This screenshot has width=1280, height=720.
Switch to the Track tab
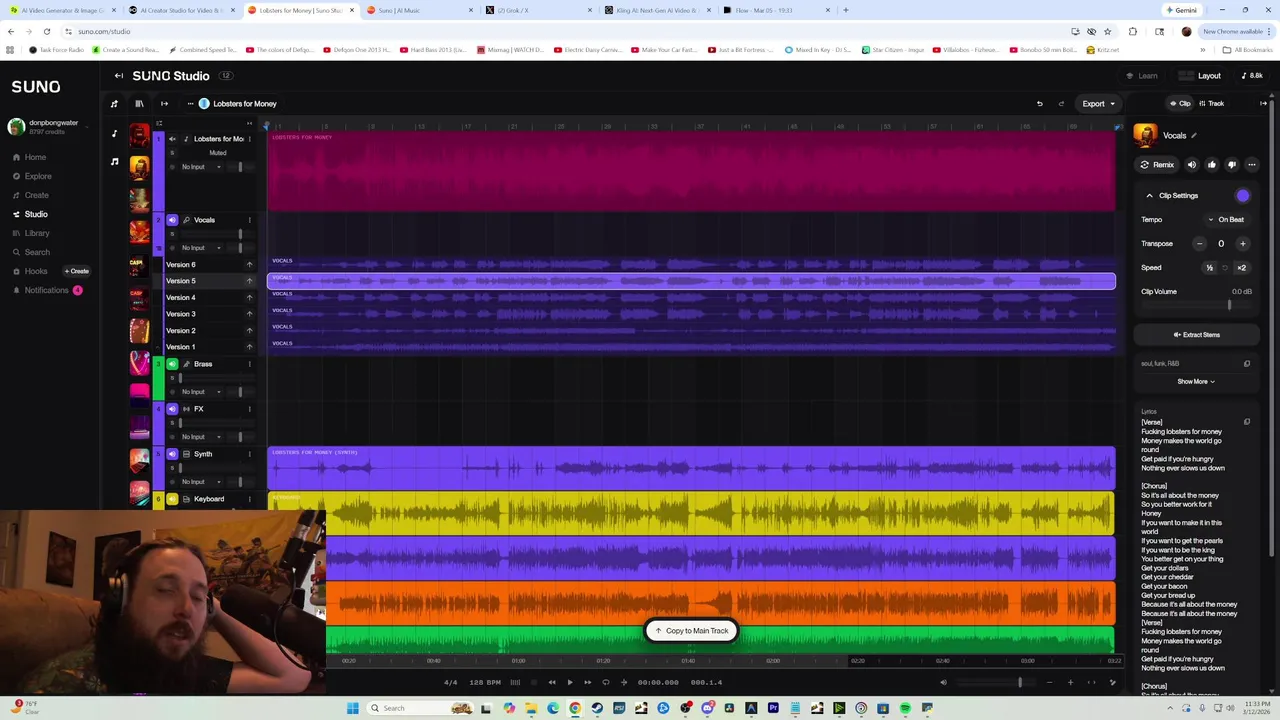point(1212,103)
